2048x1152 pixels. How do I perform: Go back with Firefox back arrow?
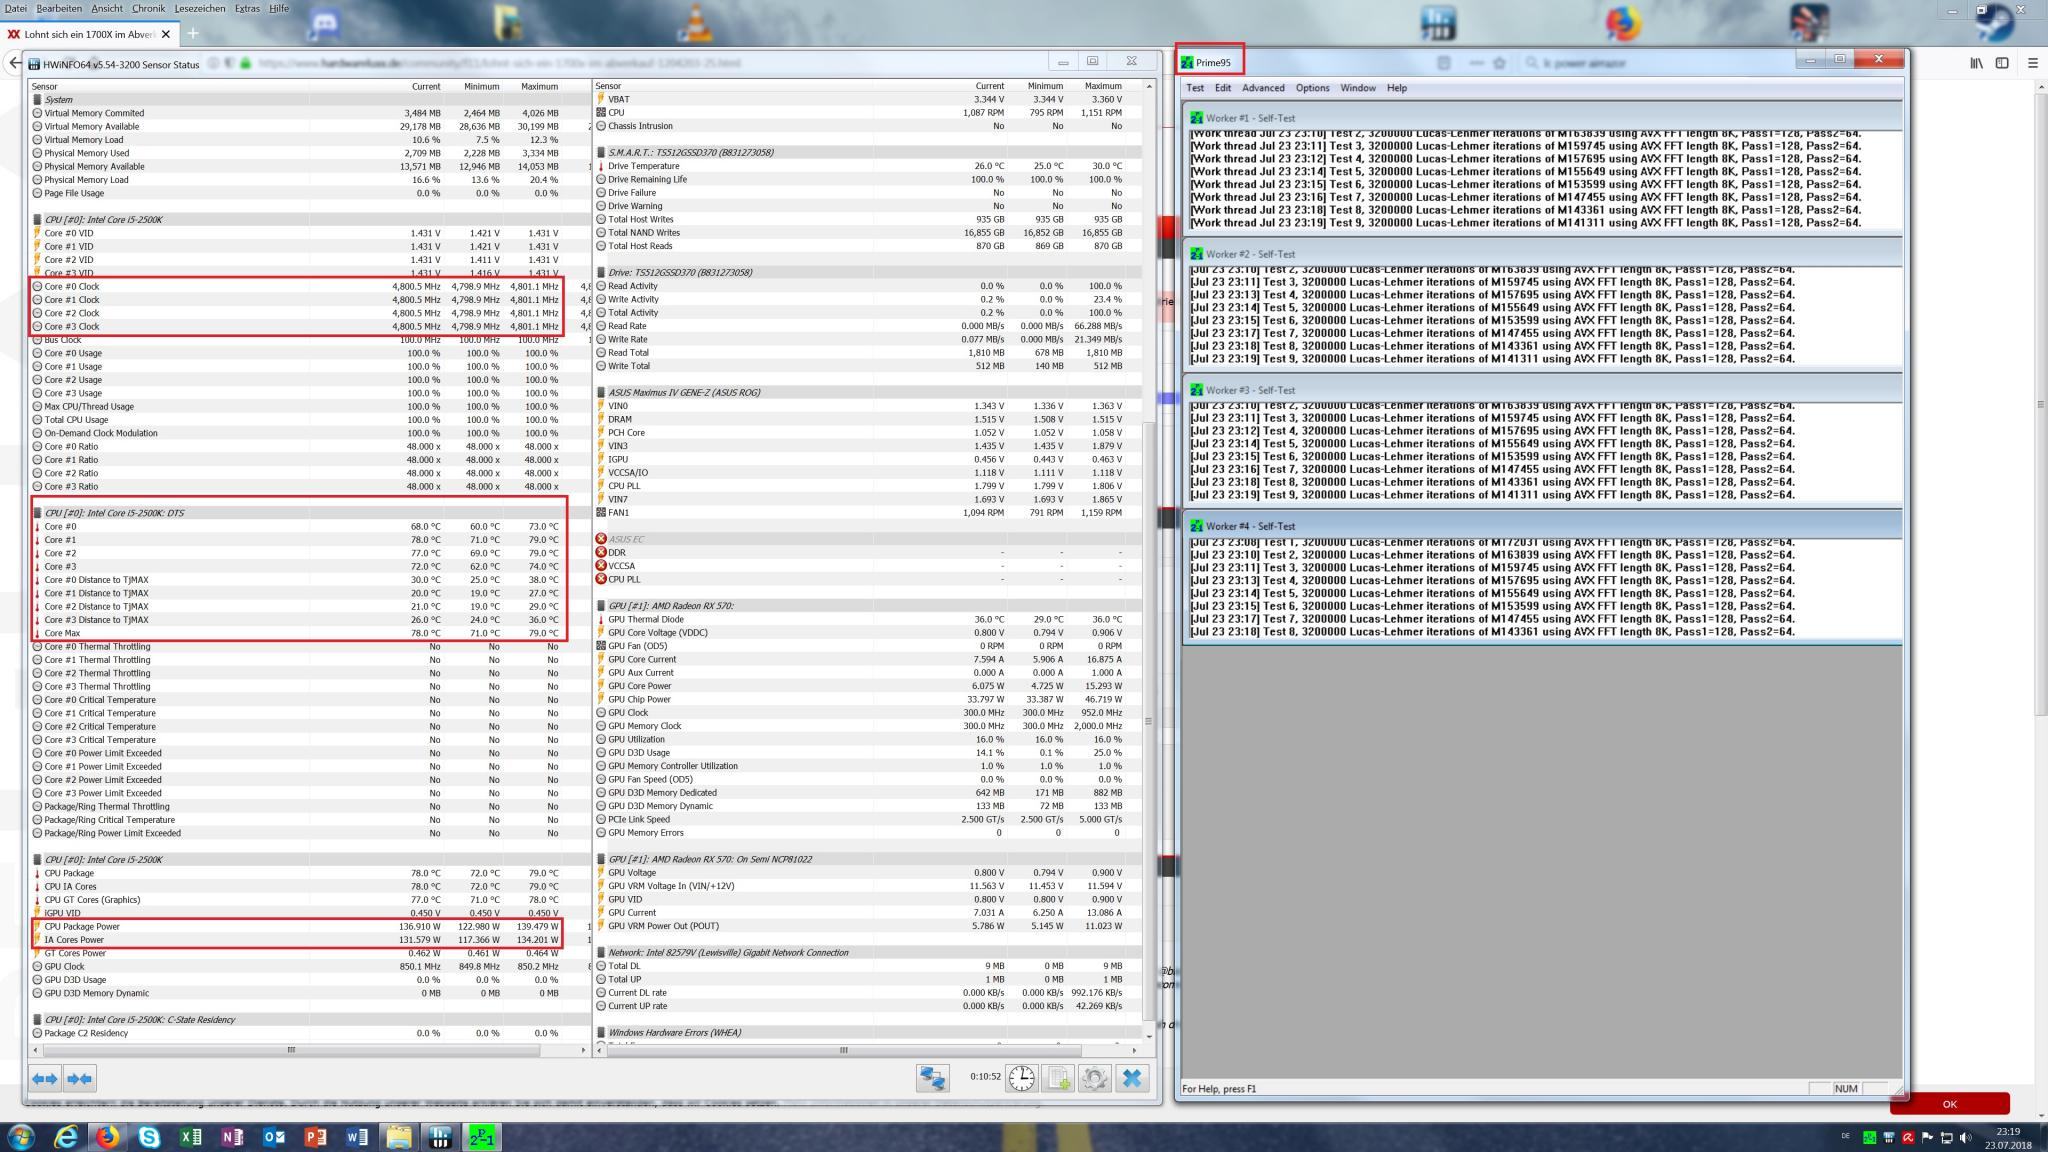tap(13, 63)
